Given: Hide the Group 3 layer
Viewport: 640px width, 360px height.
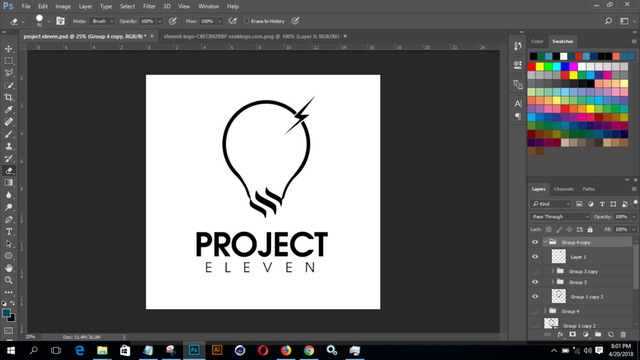Looking at the screenshot, I should click(535, 282).
